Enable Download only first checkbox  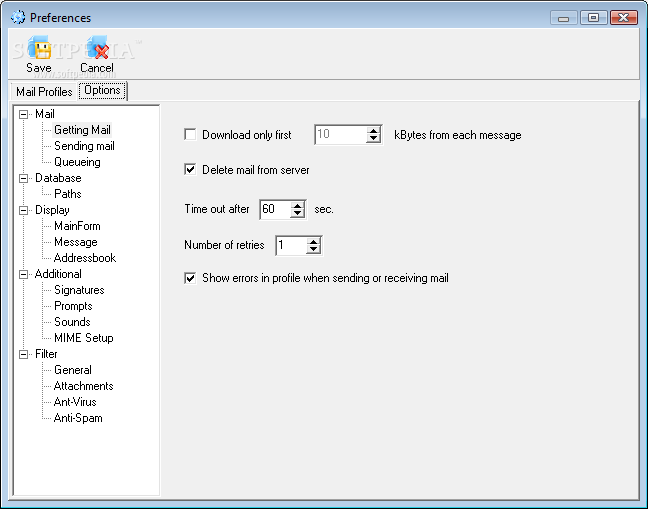click(190, 135)
